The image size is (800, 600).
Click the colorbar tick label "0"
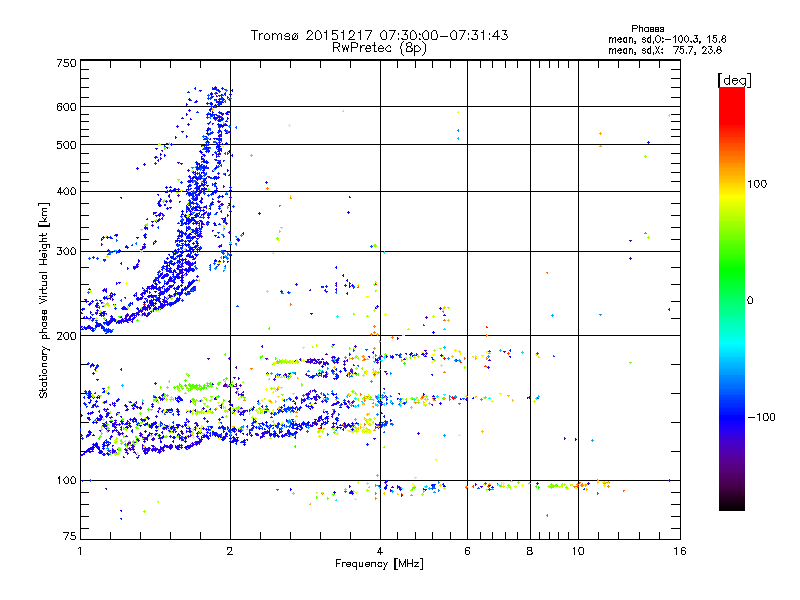tap(750, 300)
